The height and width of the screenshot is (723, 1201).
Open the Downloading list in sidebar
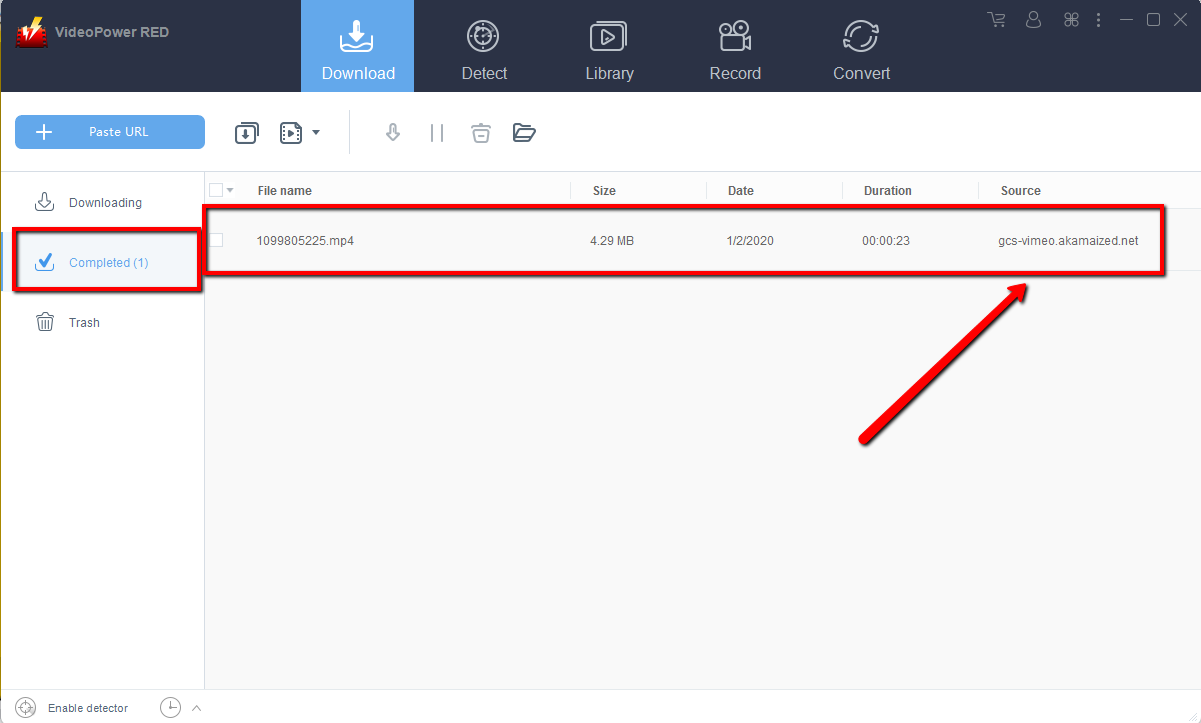point(104,203)
